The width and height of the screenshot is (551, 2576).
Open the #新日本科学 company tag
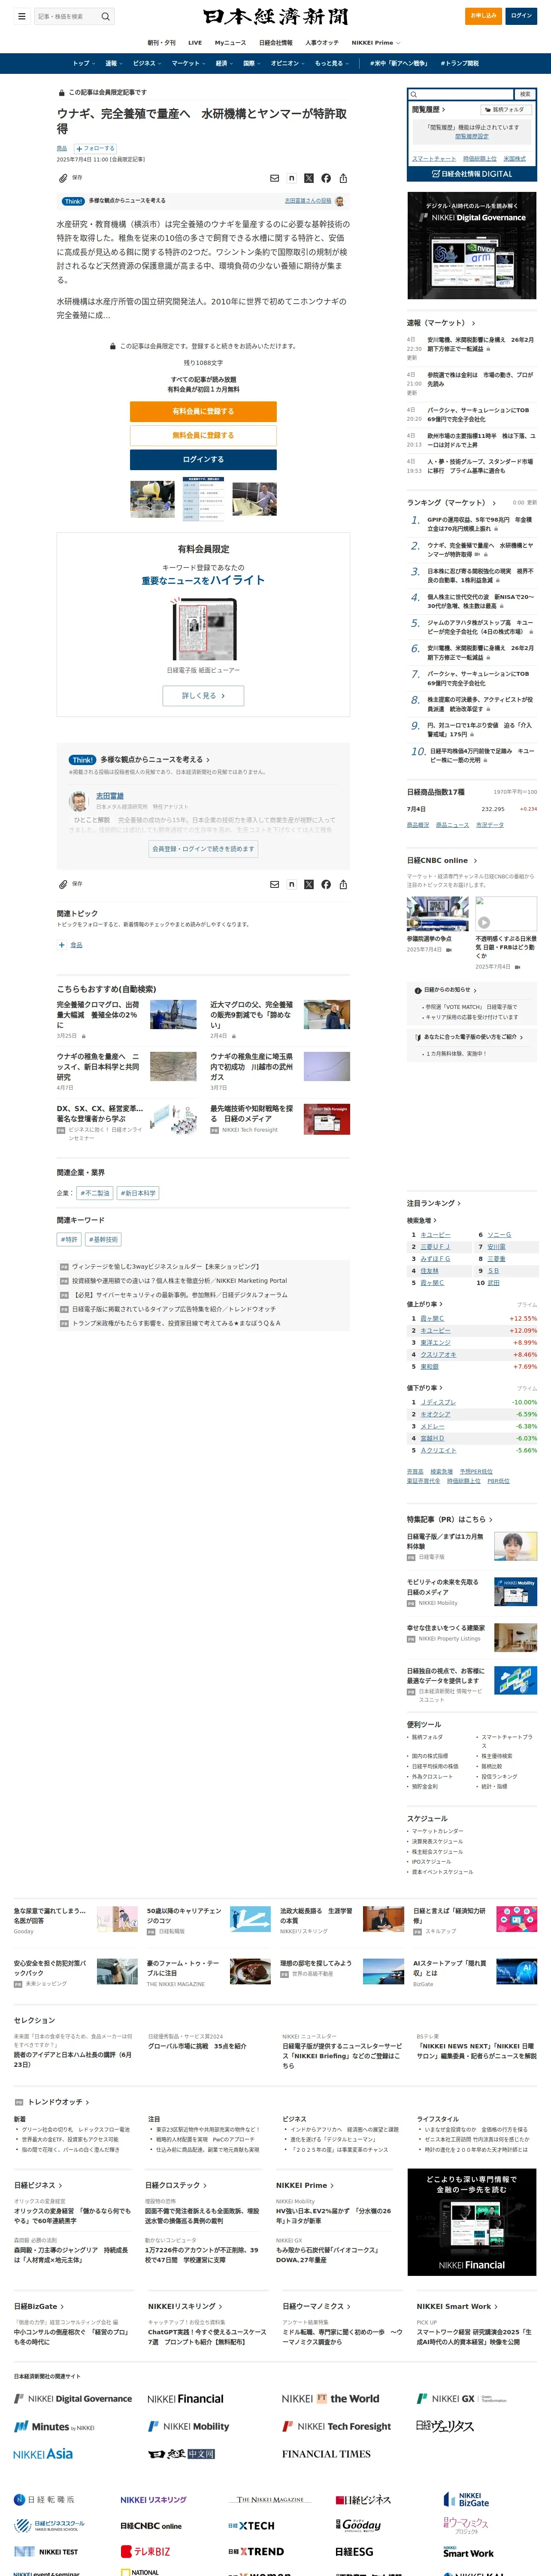139,1193
